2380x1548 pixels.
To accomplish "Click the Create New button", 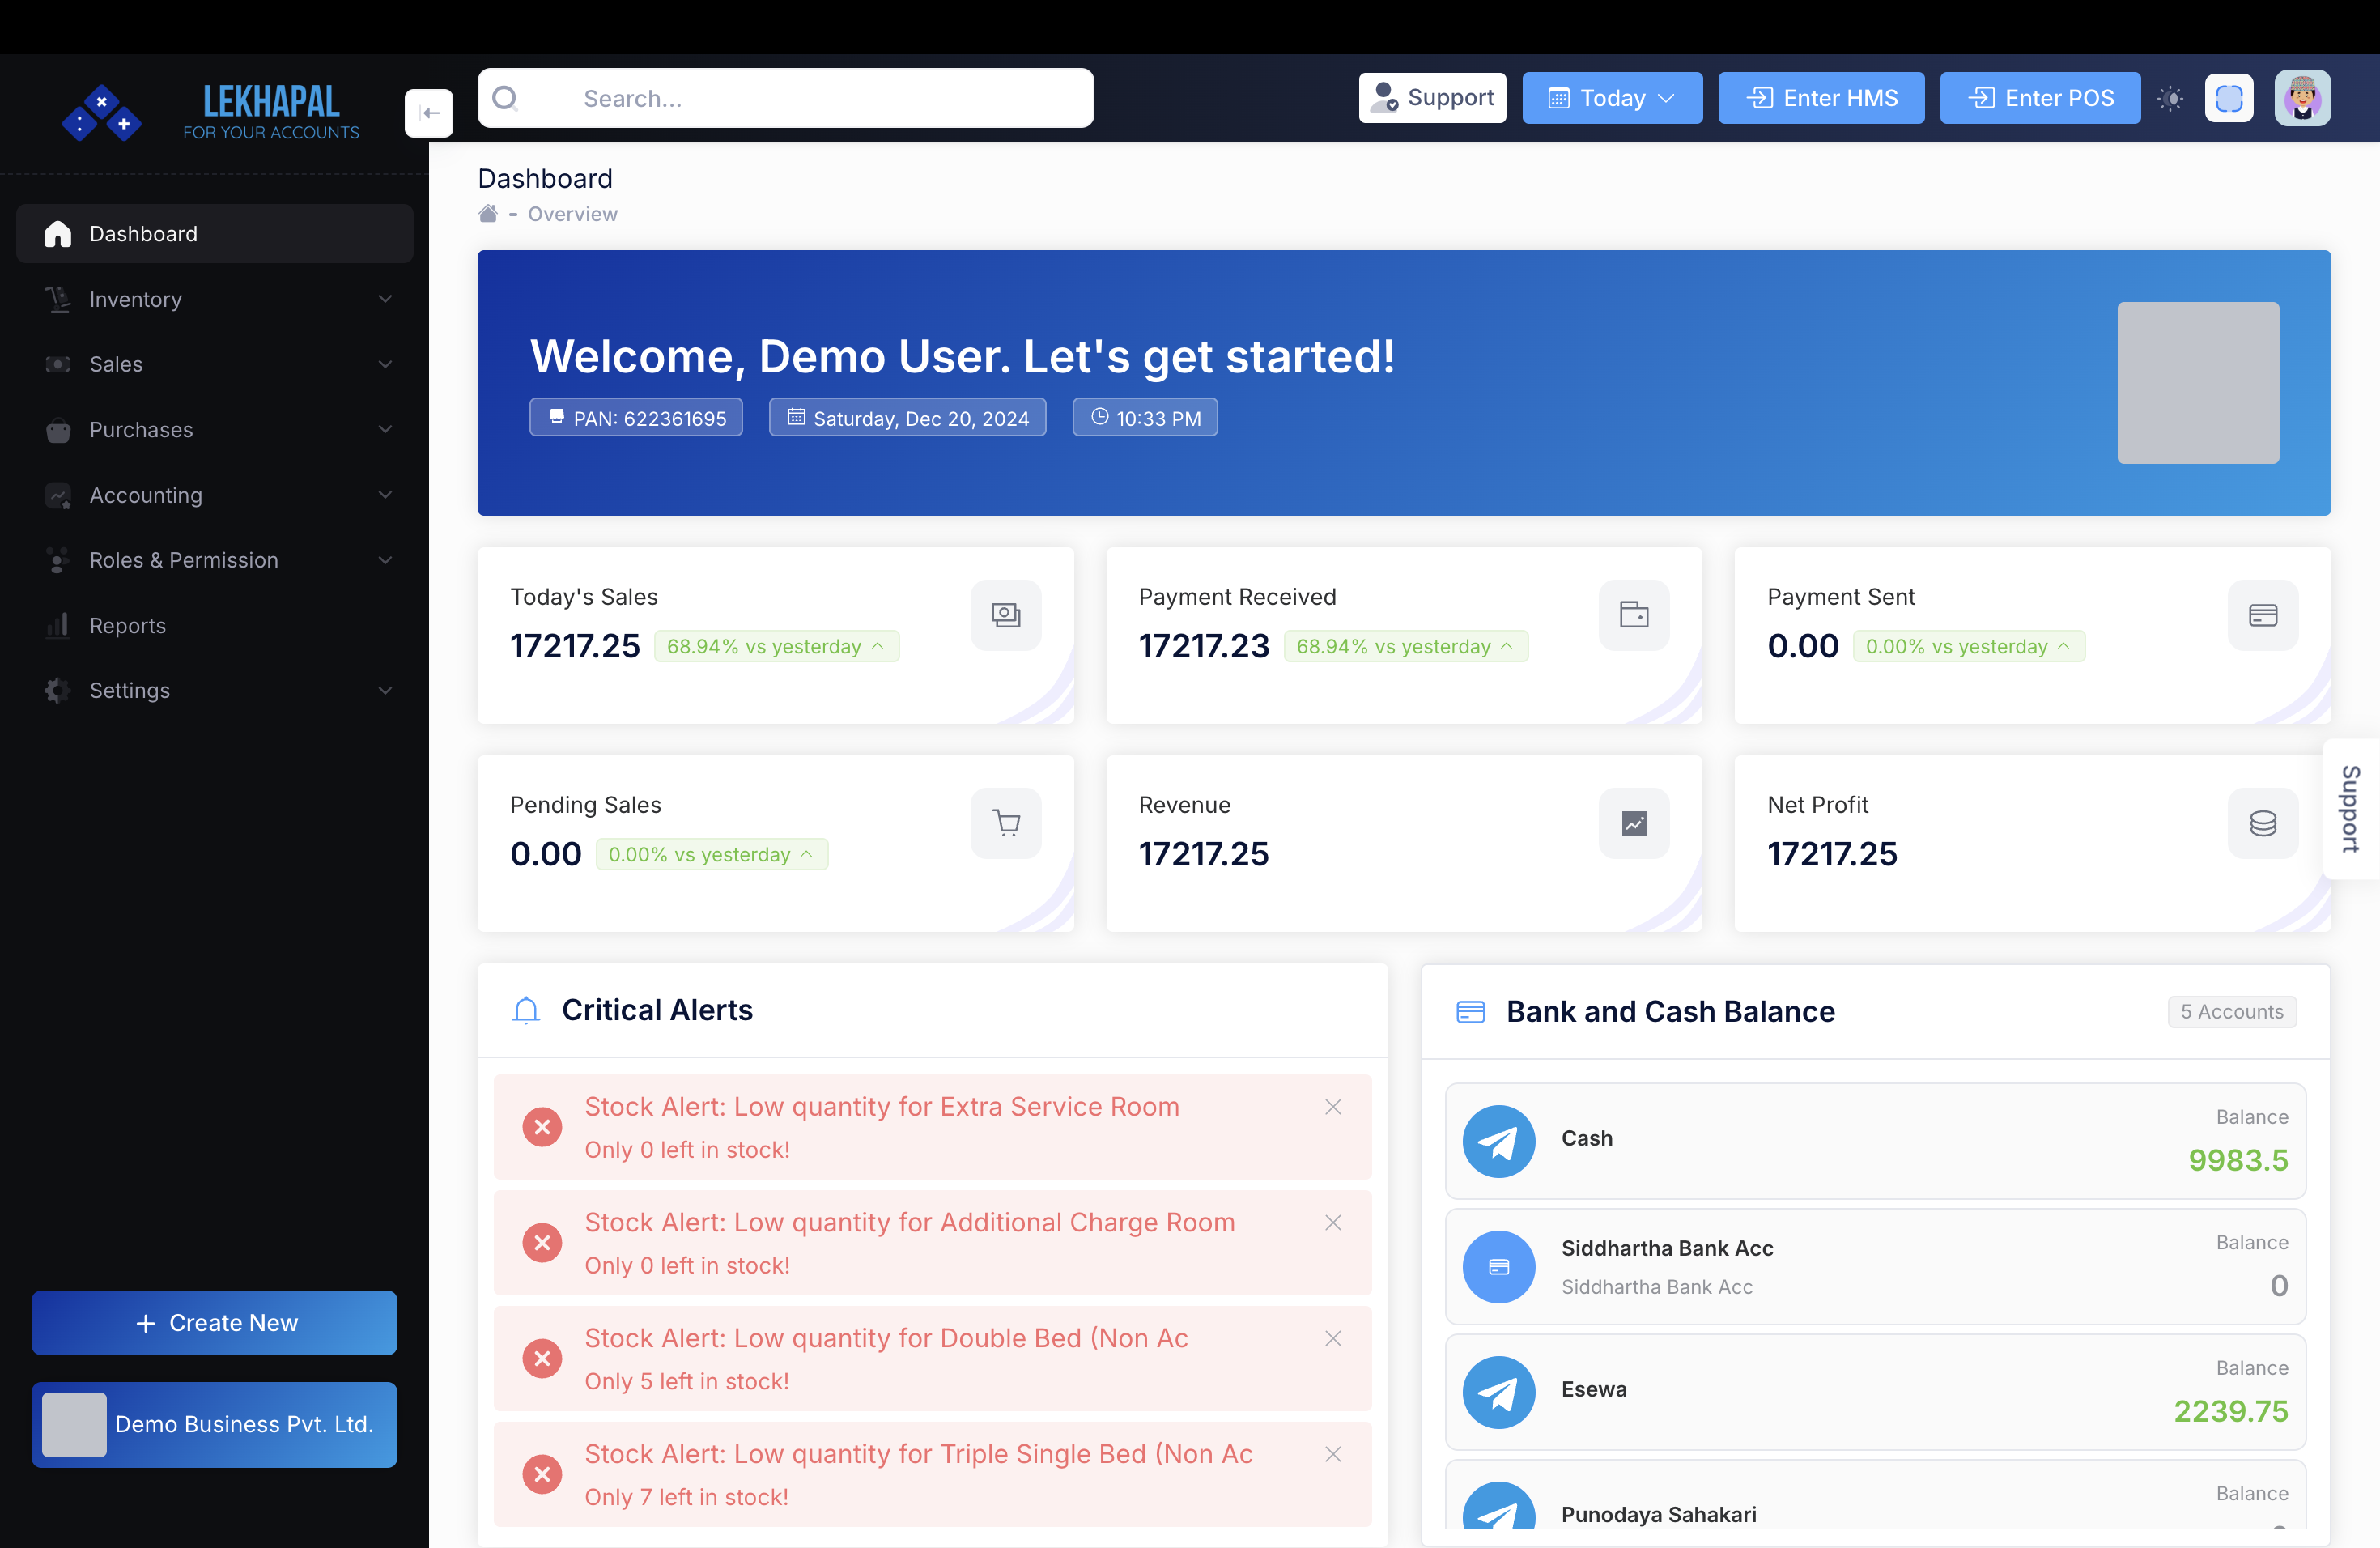I will point(214,1322).
